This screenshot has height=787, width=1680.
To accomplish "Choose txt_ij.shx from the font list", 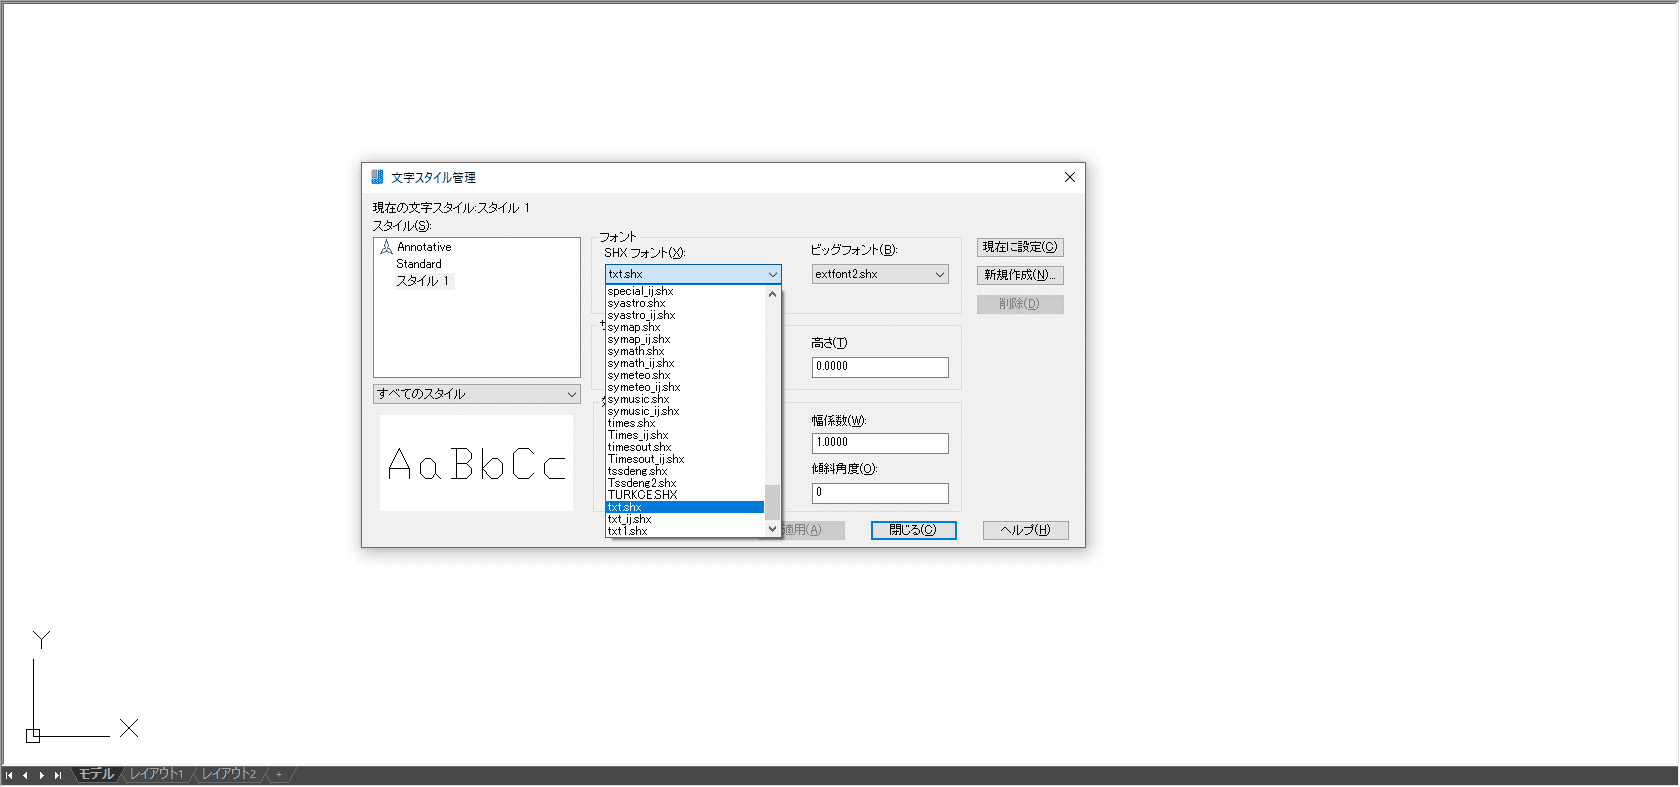I will click(x=685, y=519).
